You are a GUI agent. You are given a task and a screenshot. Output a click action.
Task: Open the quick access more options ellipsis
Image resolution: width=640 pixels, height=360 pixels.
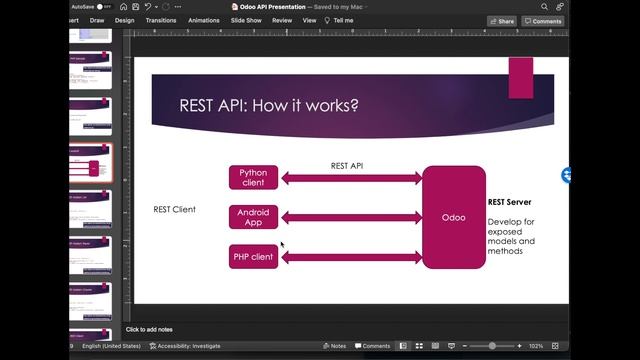[178, 7]
